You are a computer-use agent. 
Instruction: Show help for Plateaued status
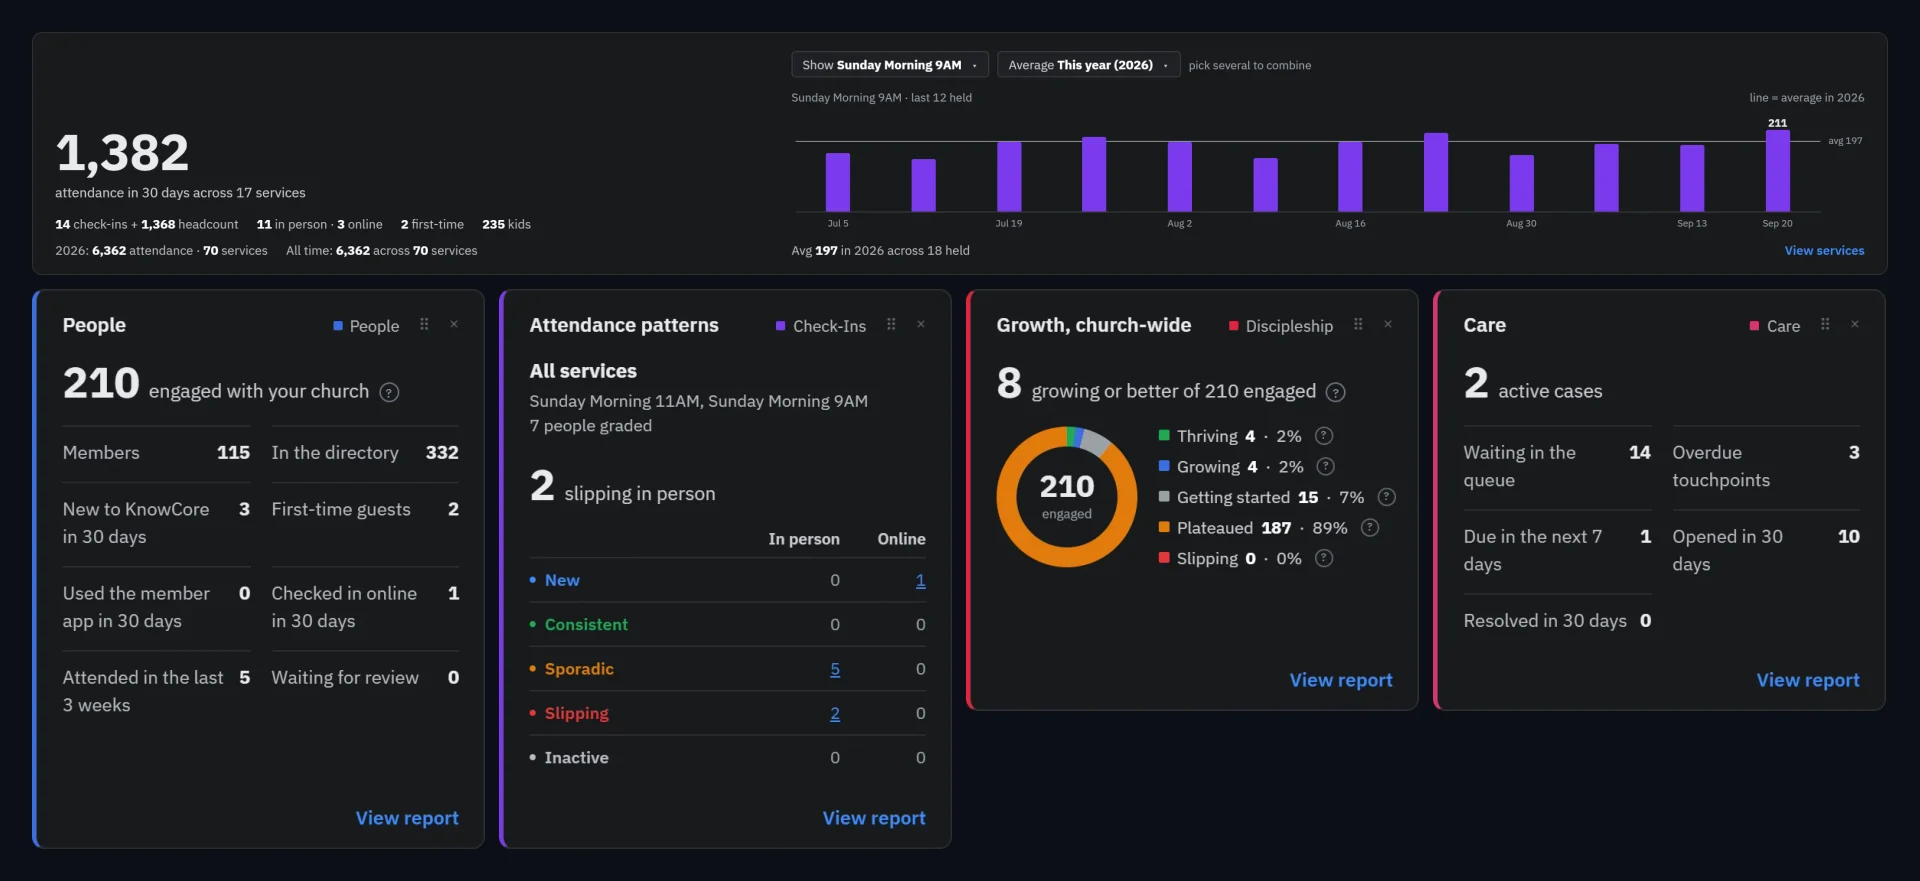point(1370,528)
